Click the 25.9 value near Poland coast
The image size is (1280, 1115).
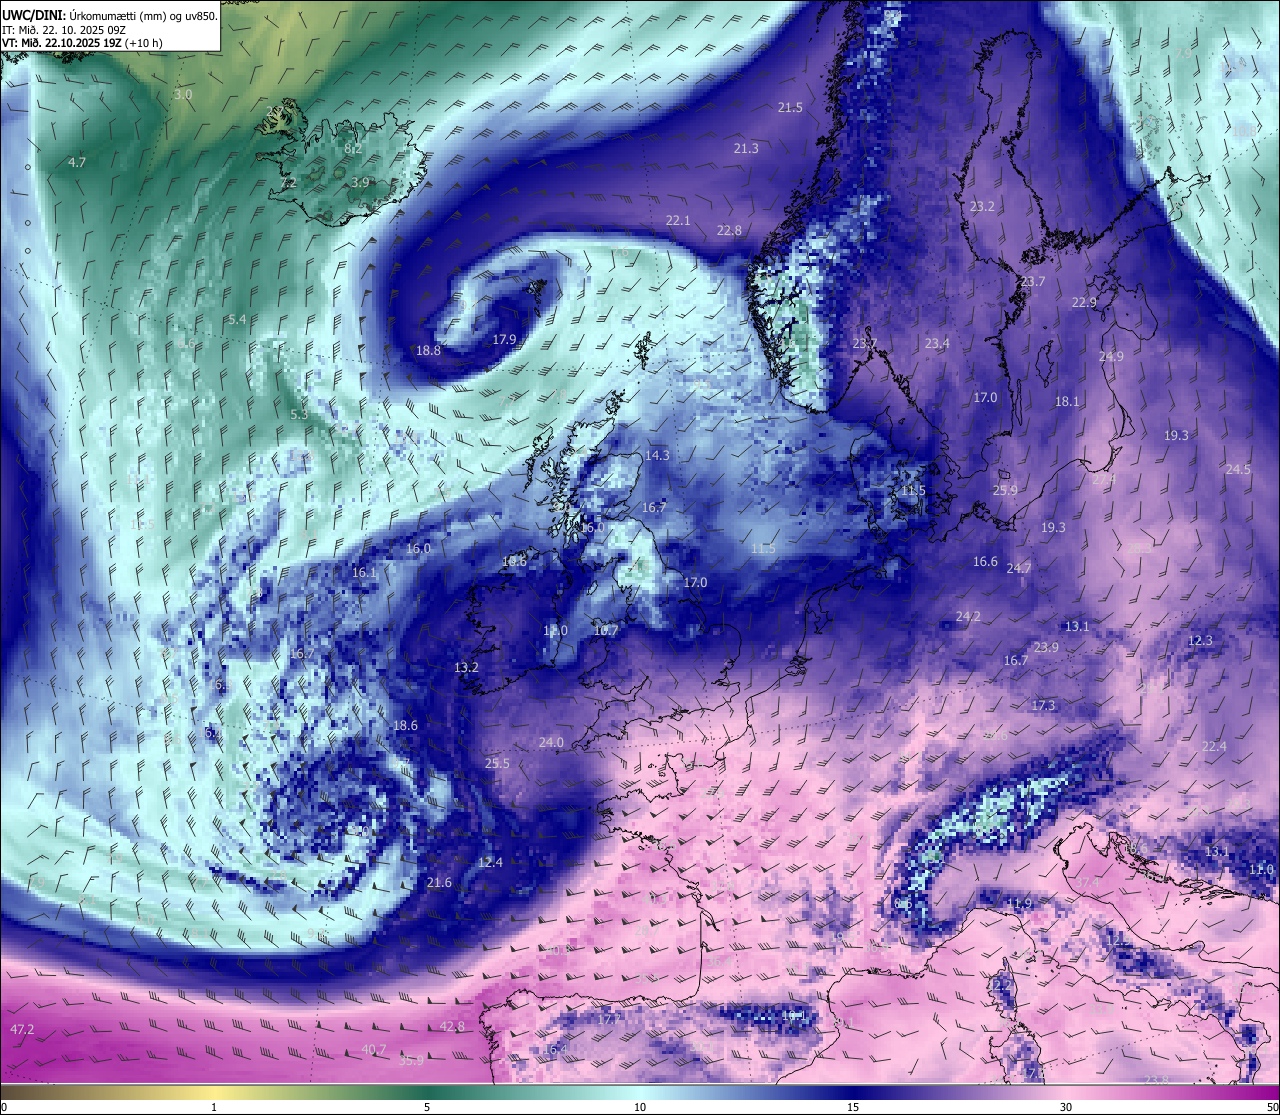pos(1005,490)
